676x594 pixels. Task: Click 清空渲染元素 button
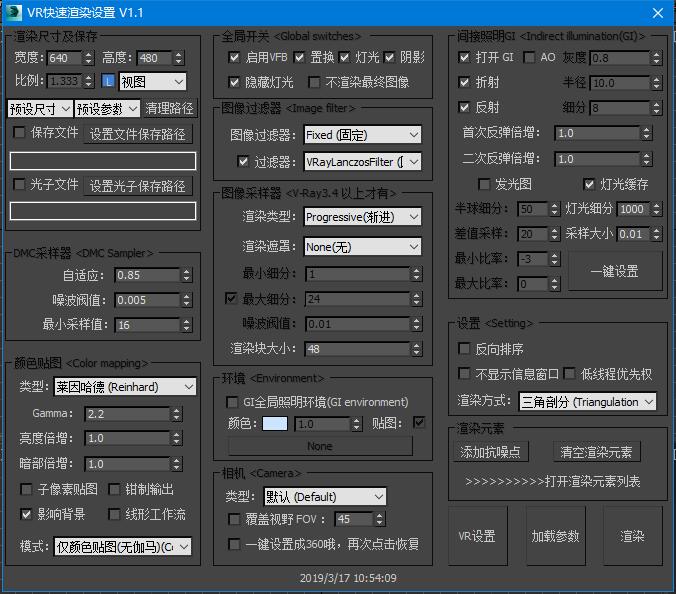click(x=596, y=452)
